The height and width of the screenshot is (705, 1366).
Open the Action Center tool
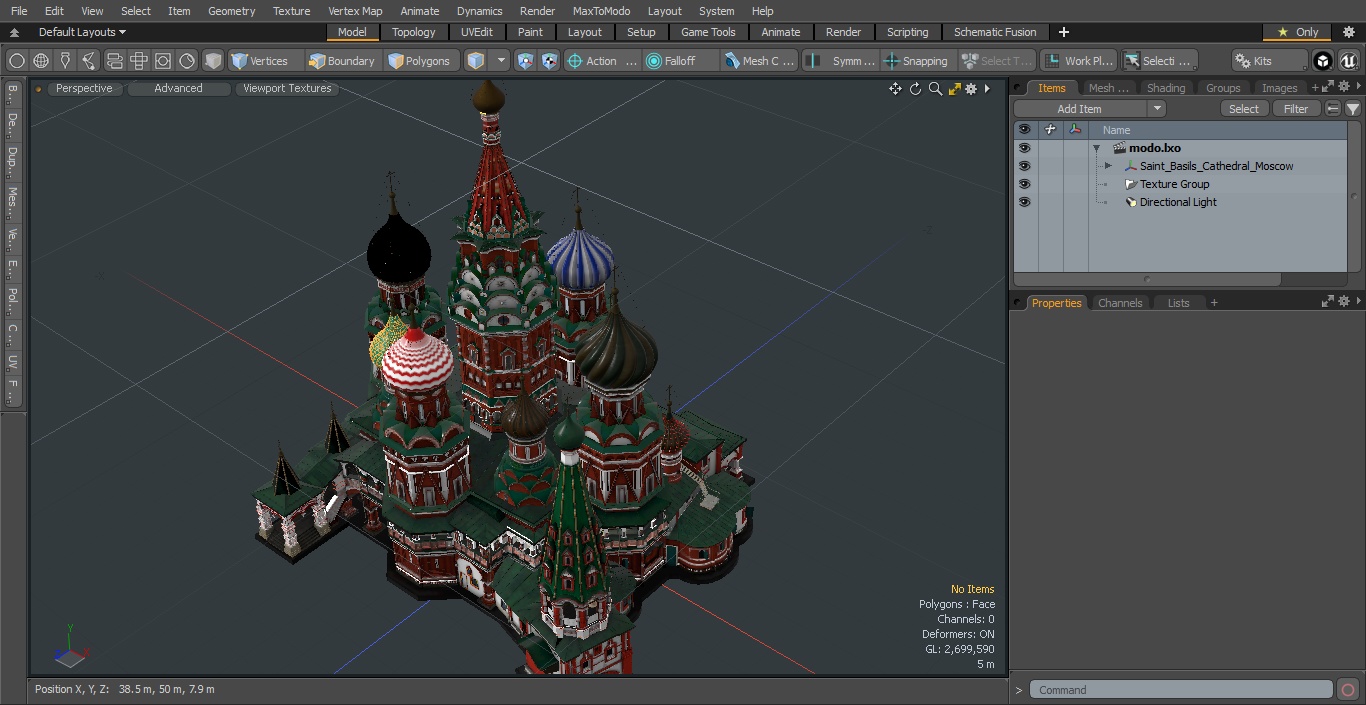pos(602,61)
